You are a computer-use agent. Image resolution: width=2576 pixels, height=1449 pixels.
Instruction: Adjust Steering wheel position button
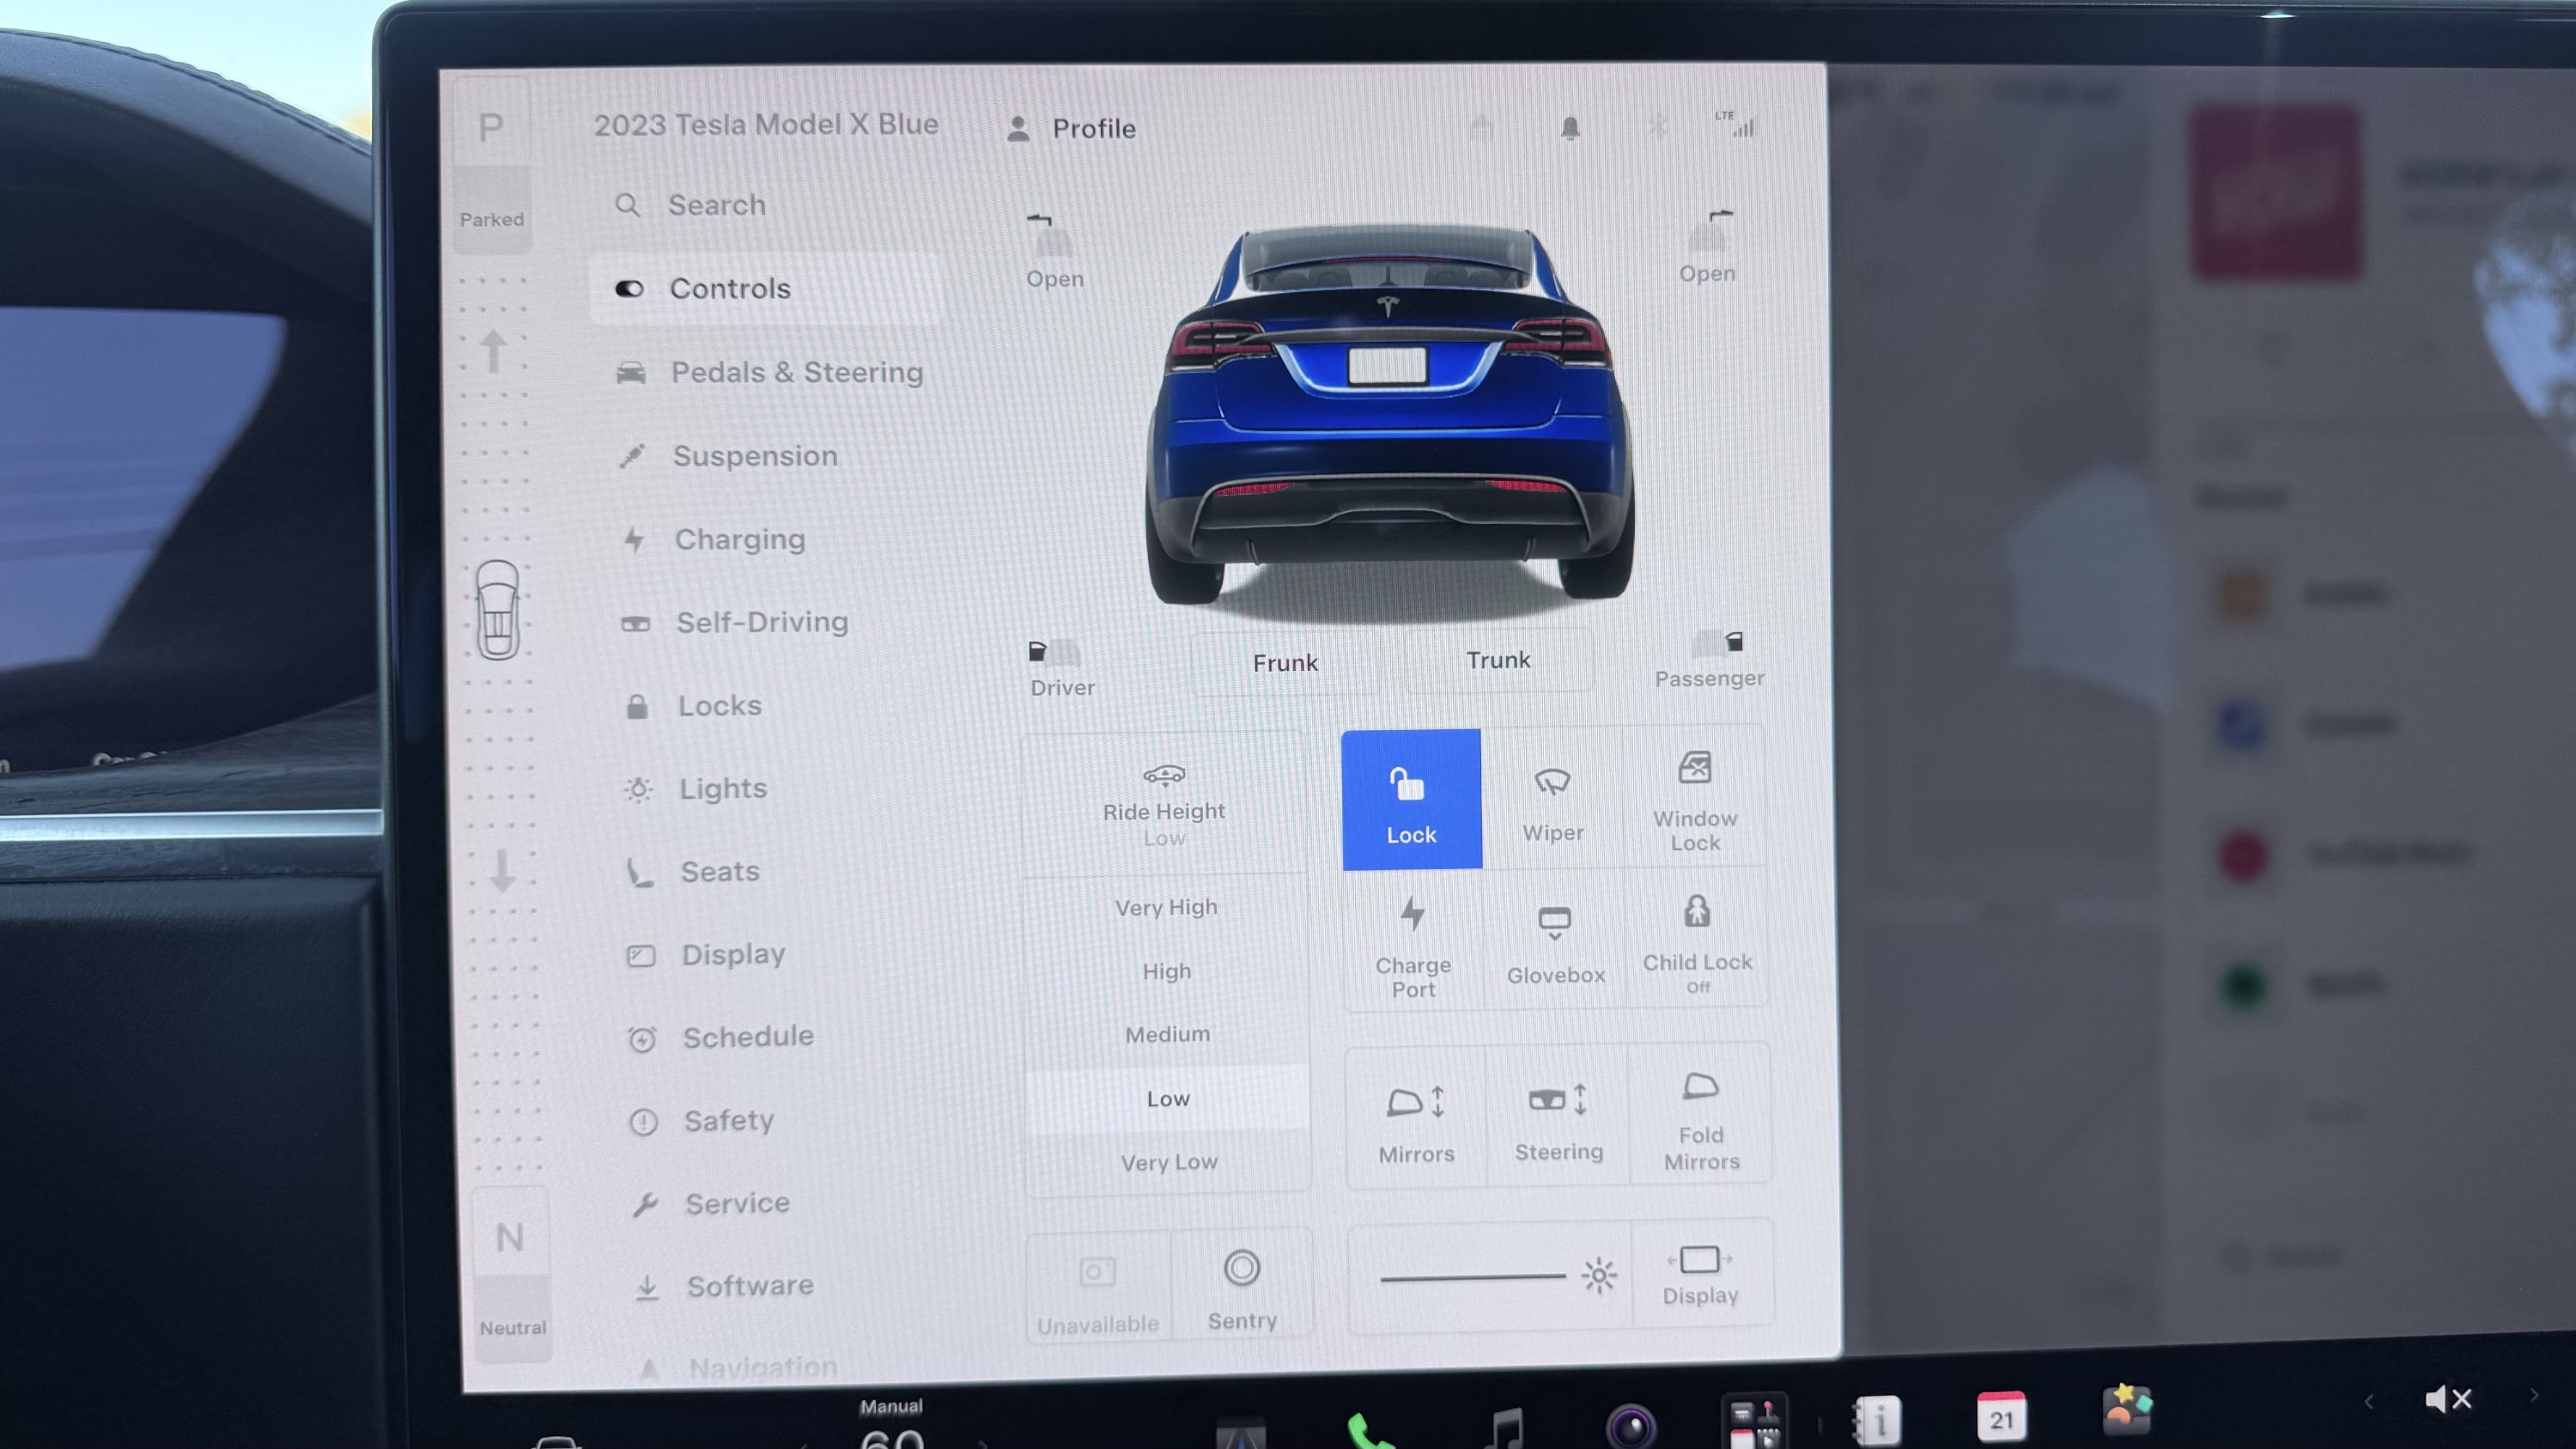click(x=1558, y=1117)
